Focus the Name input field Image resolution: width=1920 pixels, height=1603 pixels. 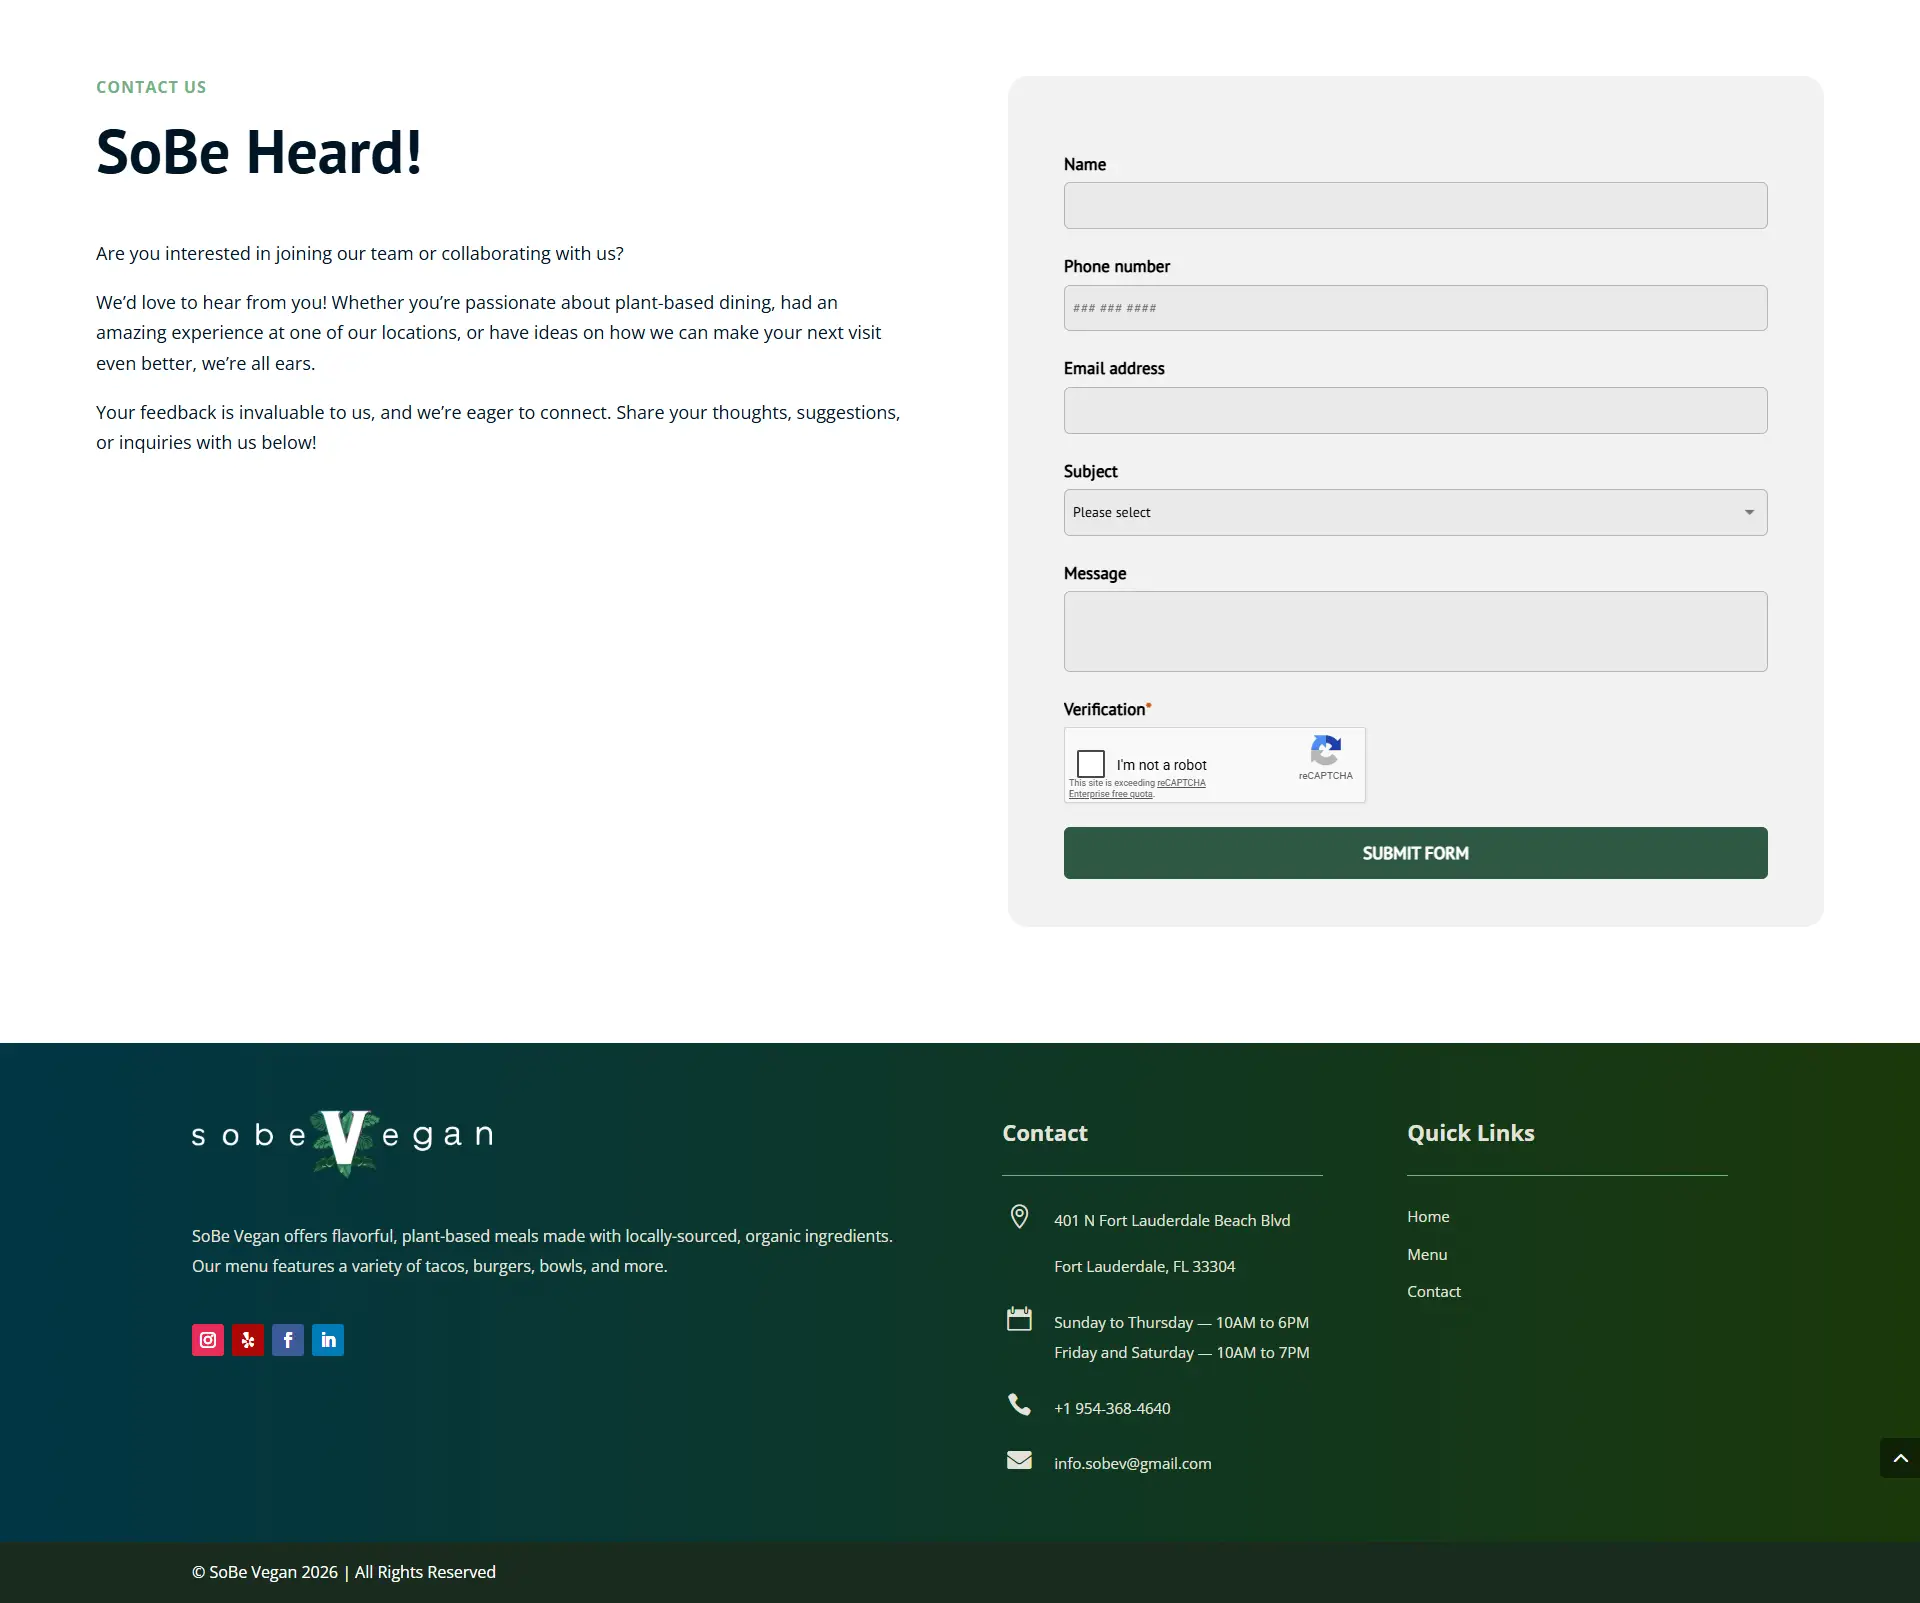[1415, 206]
